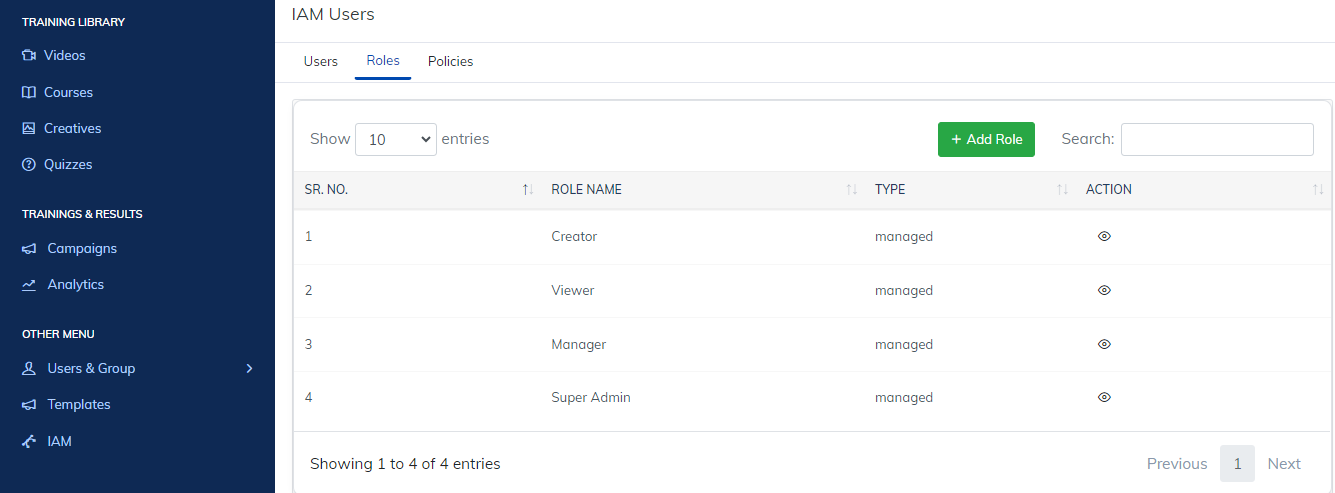Switch to the Policies tab
1335x493 pixels.
coord(450,61)
